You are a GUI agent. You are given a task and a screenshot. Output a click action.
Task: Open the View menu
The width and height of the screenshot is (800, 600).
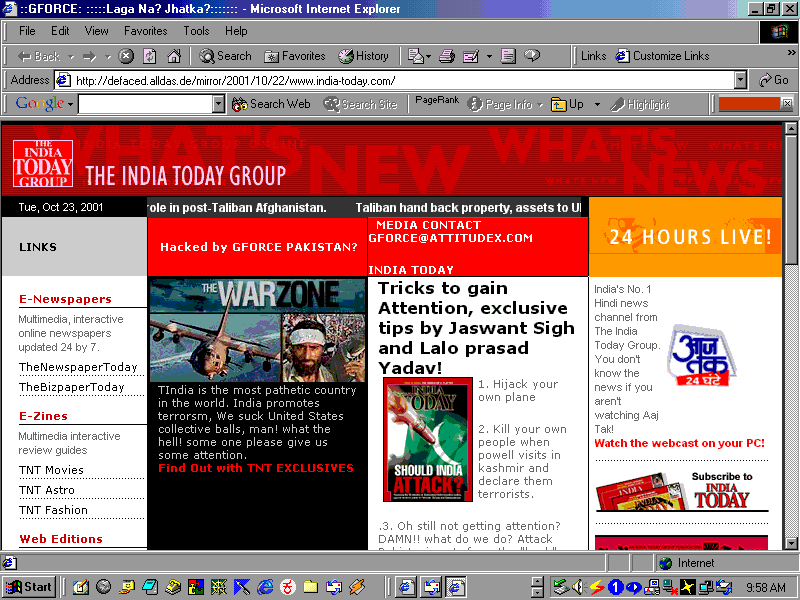[96, 31]
